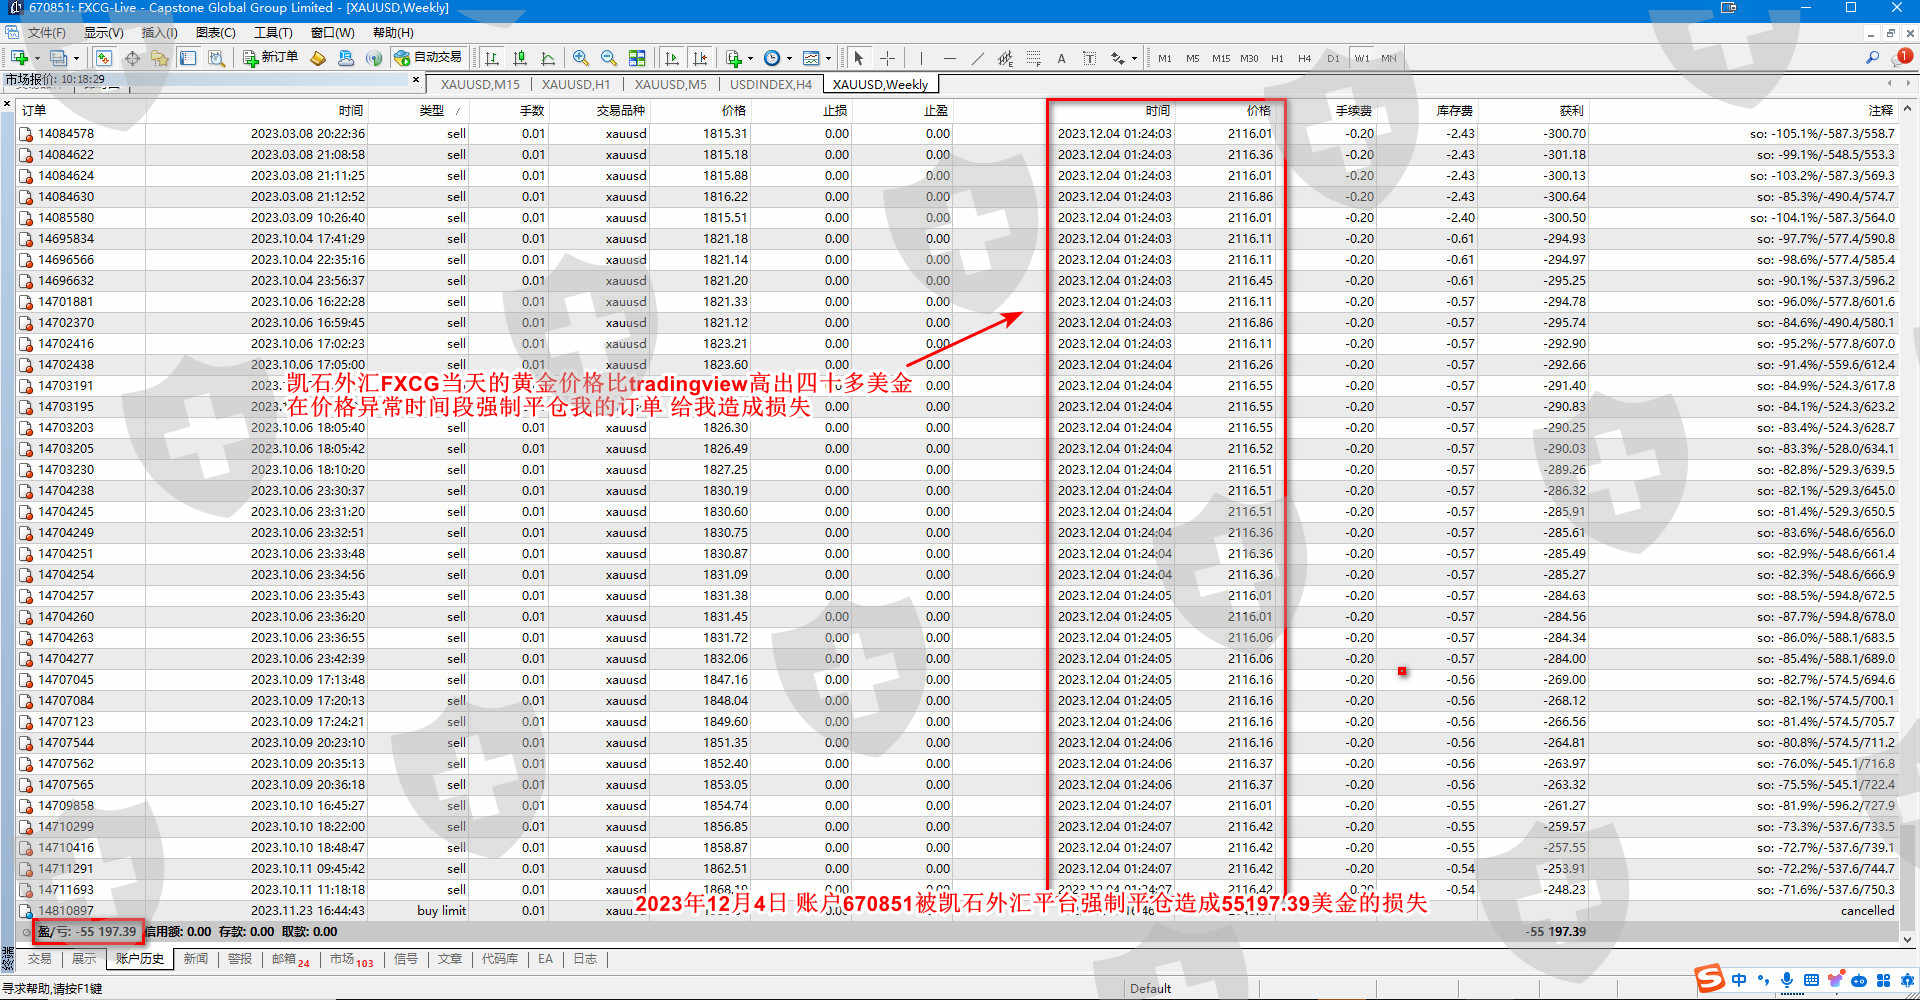Expand the chart templates dropdown arrow
Screen dimensions: 1920x1000
point(828,59)
